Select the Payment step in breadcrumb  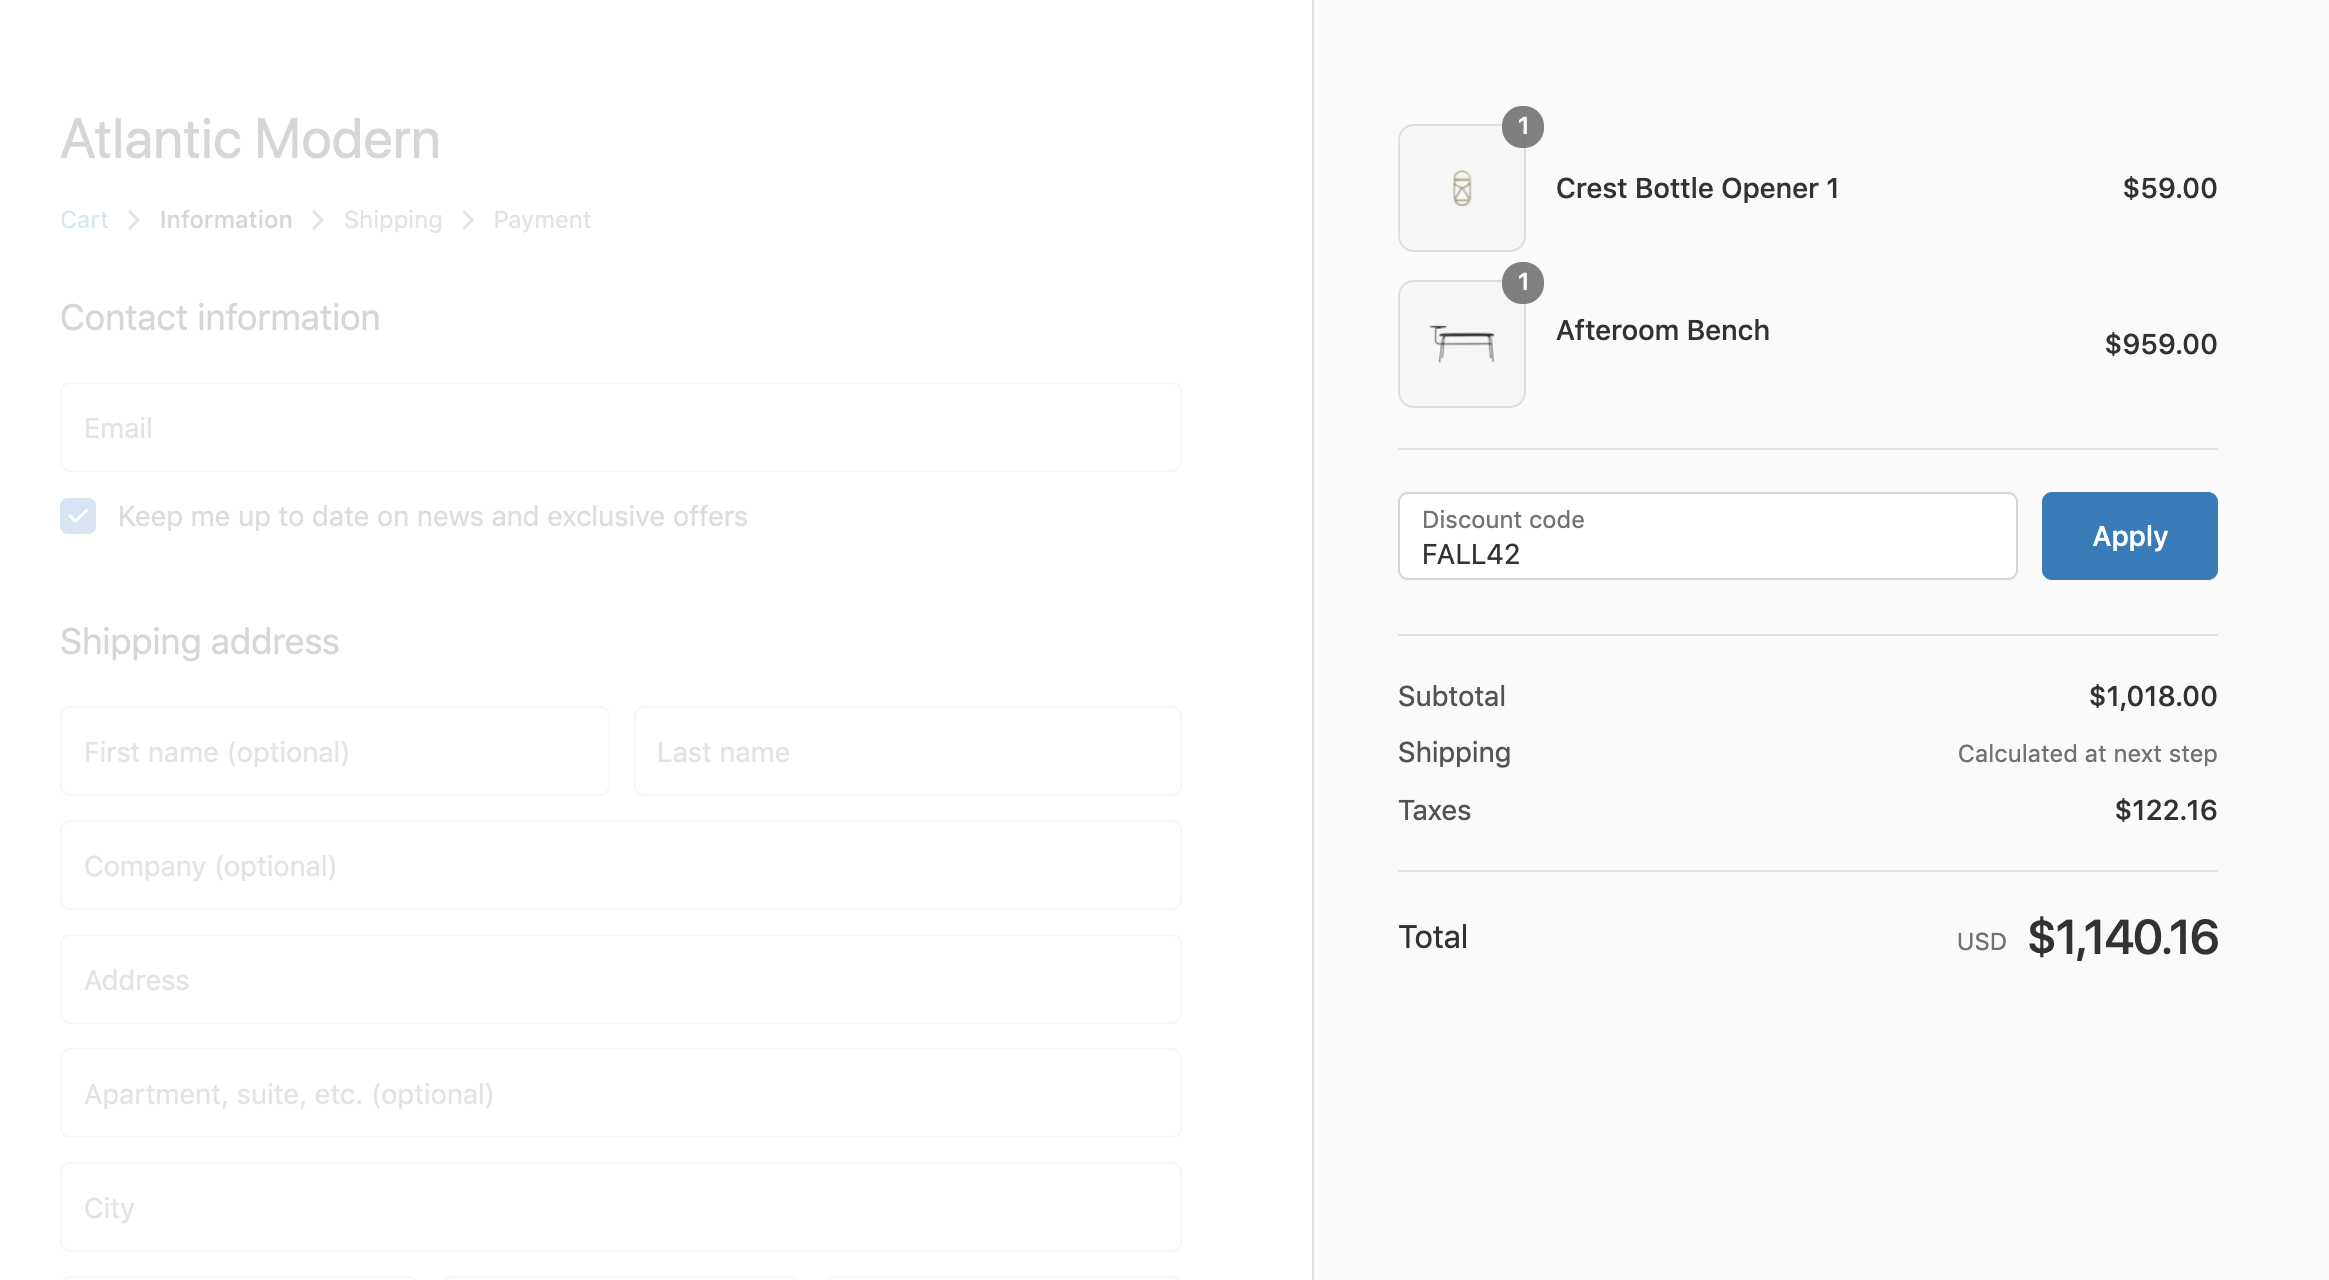click(x=541, y=219)
